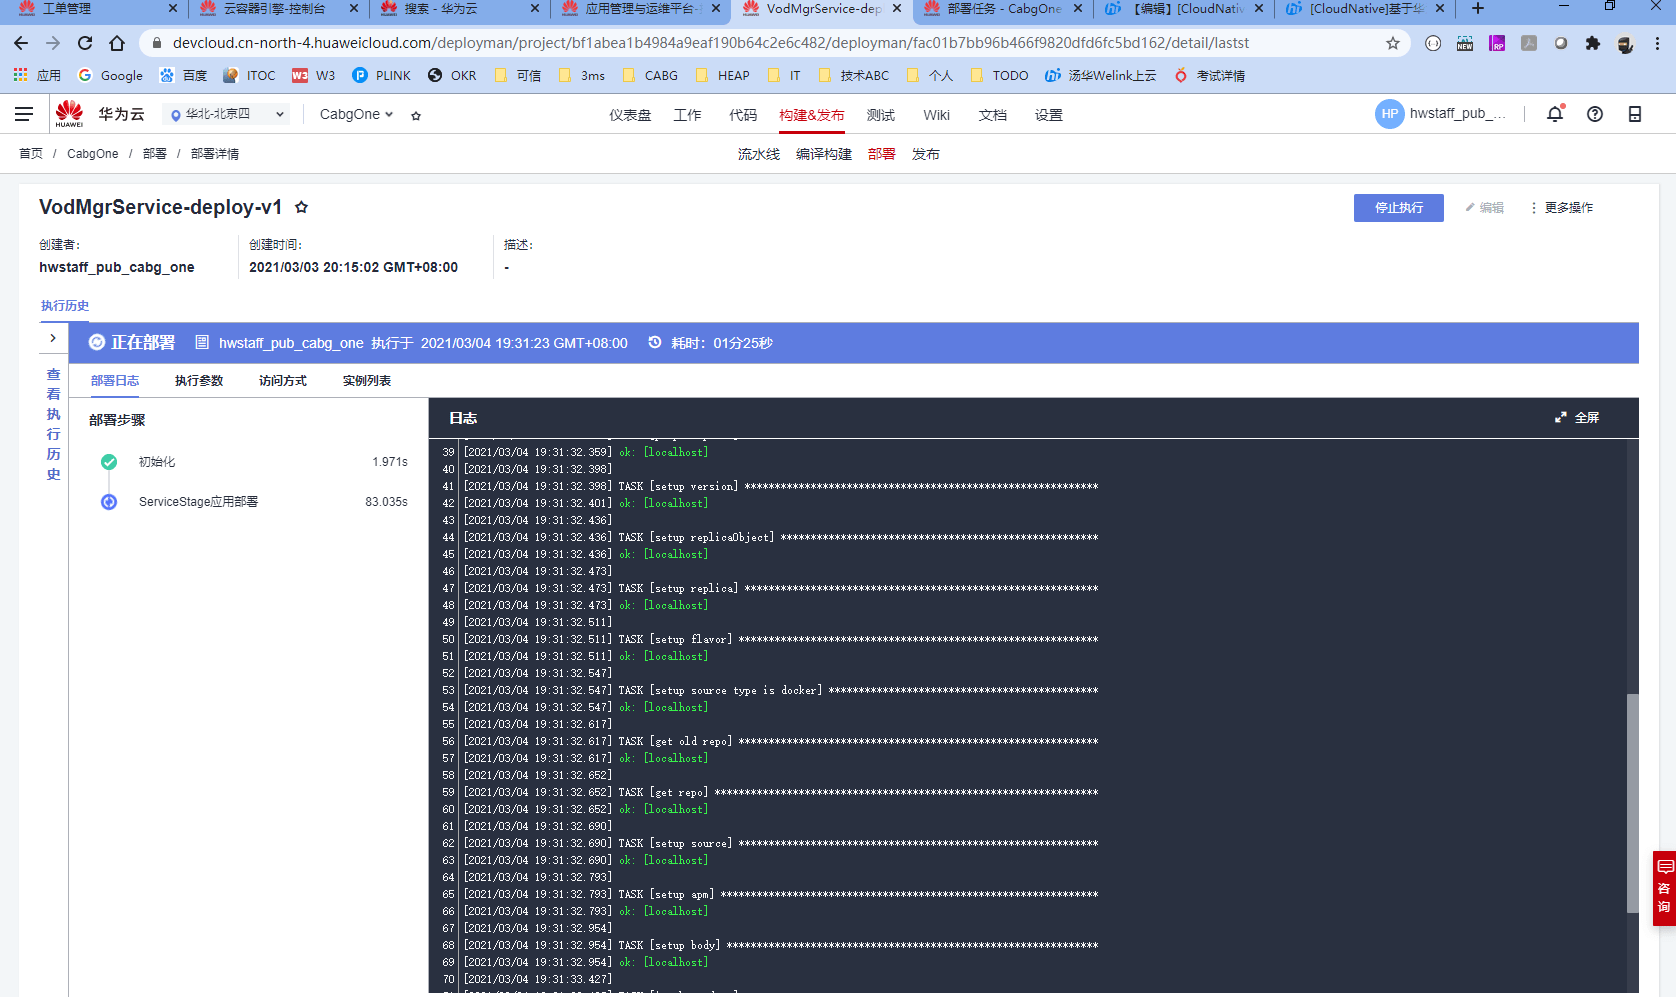
Task: Click the HP user avatar
Action: tap(1389, 114)
